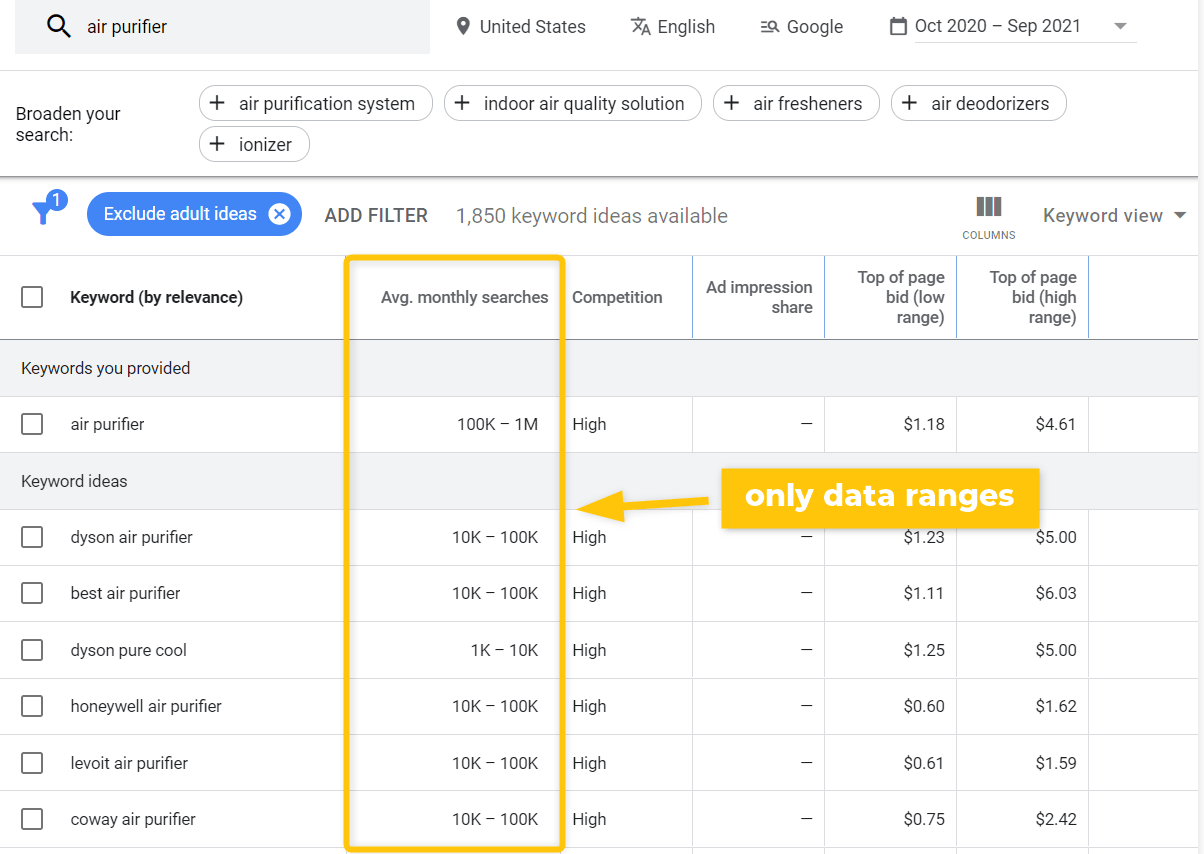
Task: Click the 'dyson air purifier' keyword text
Action: pos(131,537)
